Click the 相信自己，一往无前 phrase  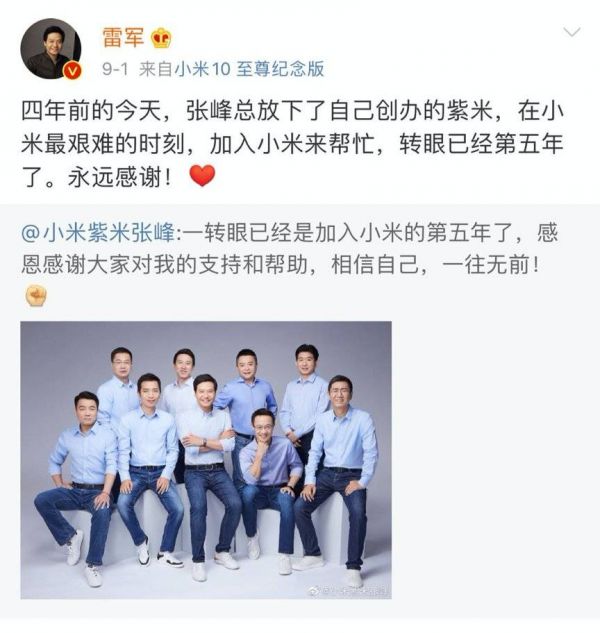pyautogui.click(x=434, y=266)
